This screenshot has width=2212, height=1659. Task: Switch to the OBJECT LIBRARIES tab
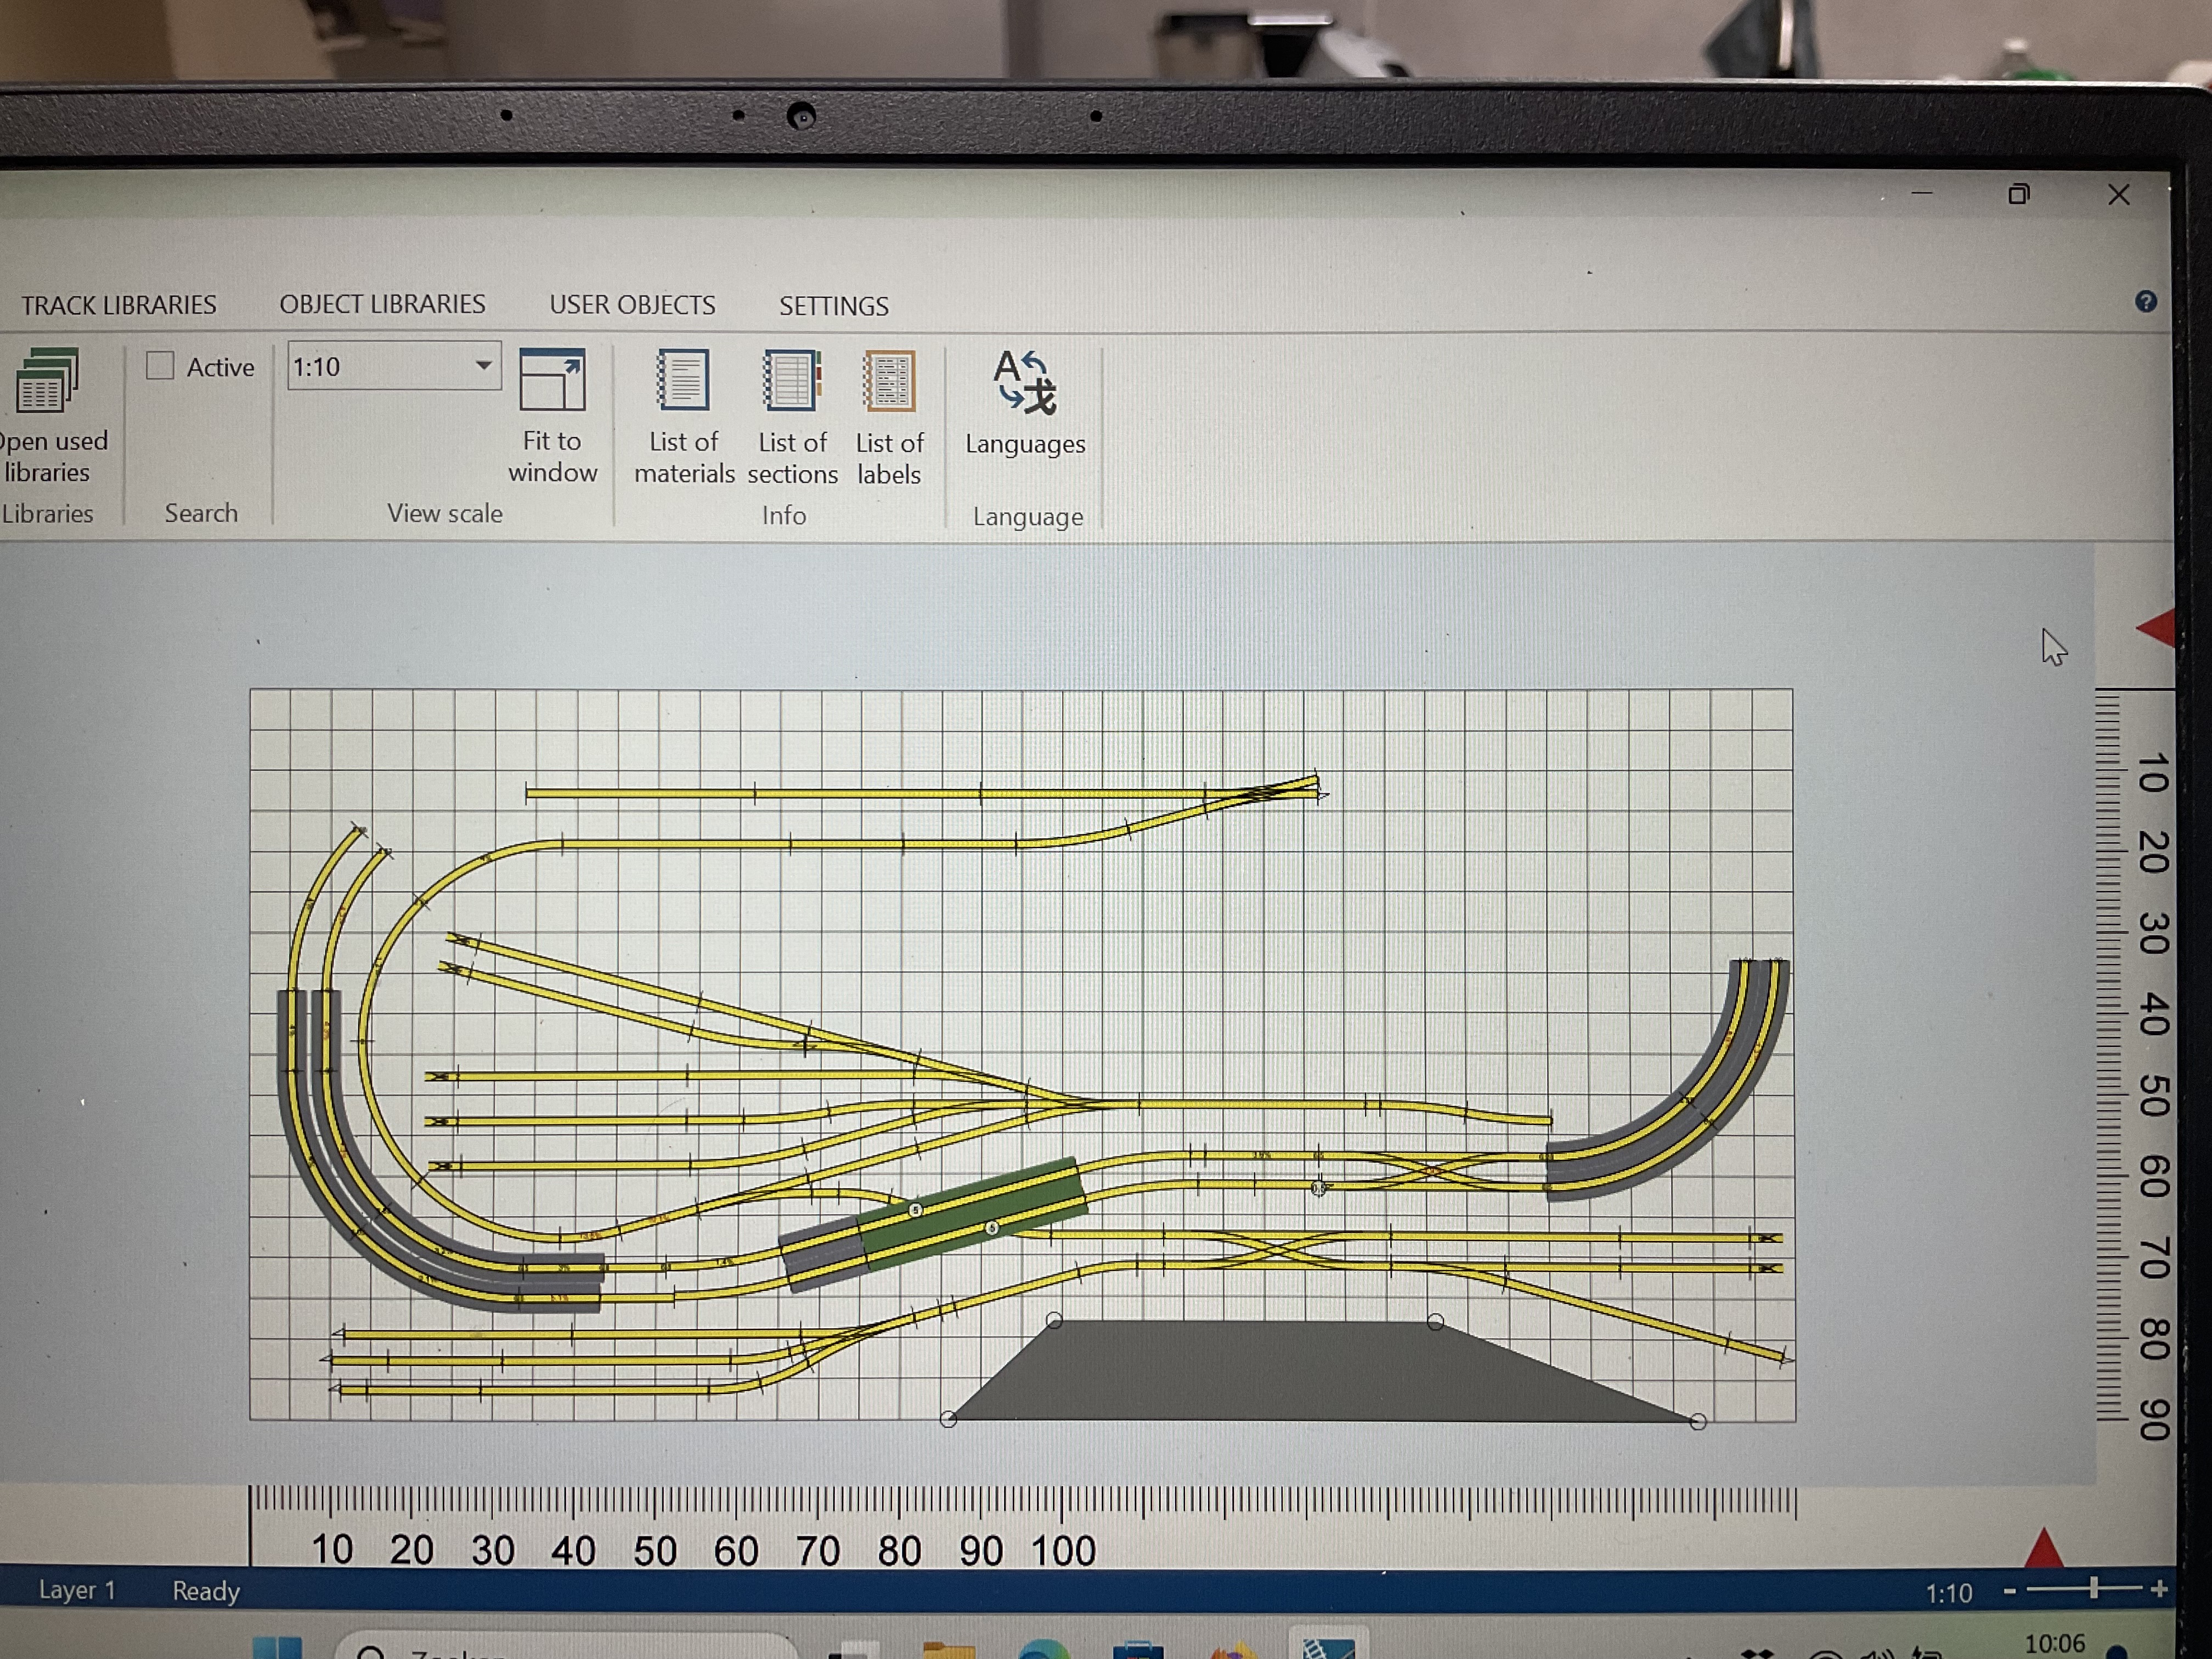[382, 304]
